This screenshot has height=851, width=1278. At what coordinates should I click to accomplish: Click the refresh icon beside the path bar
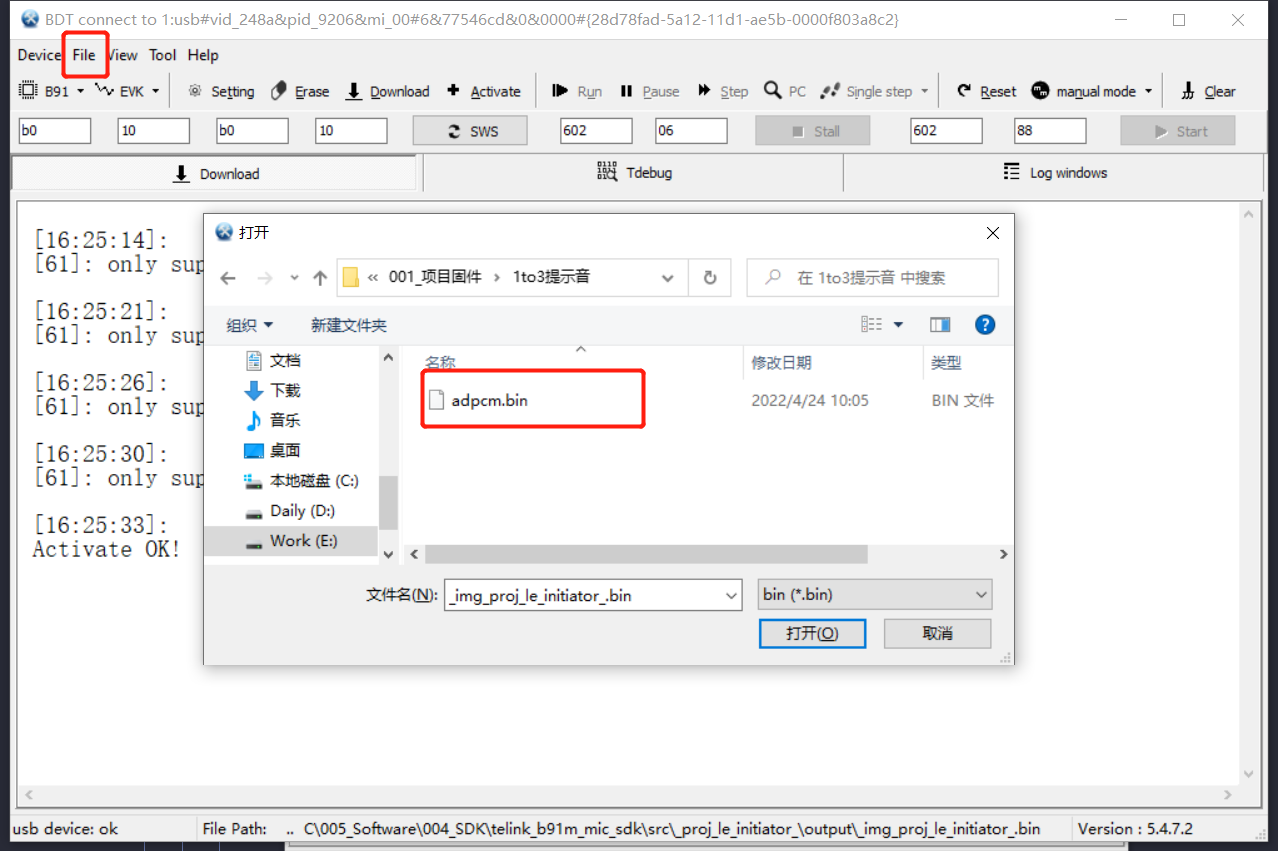(x=710, y=278)
